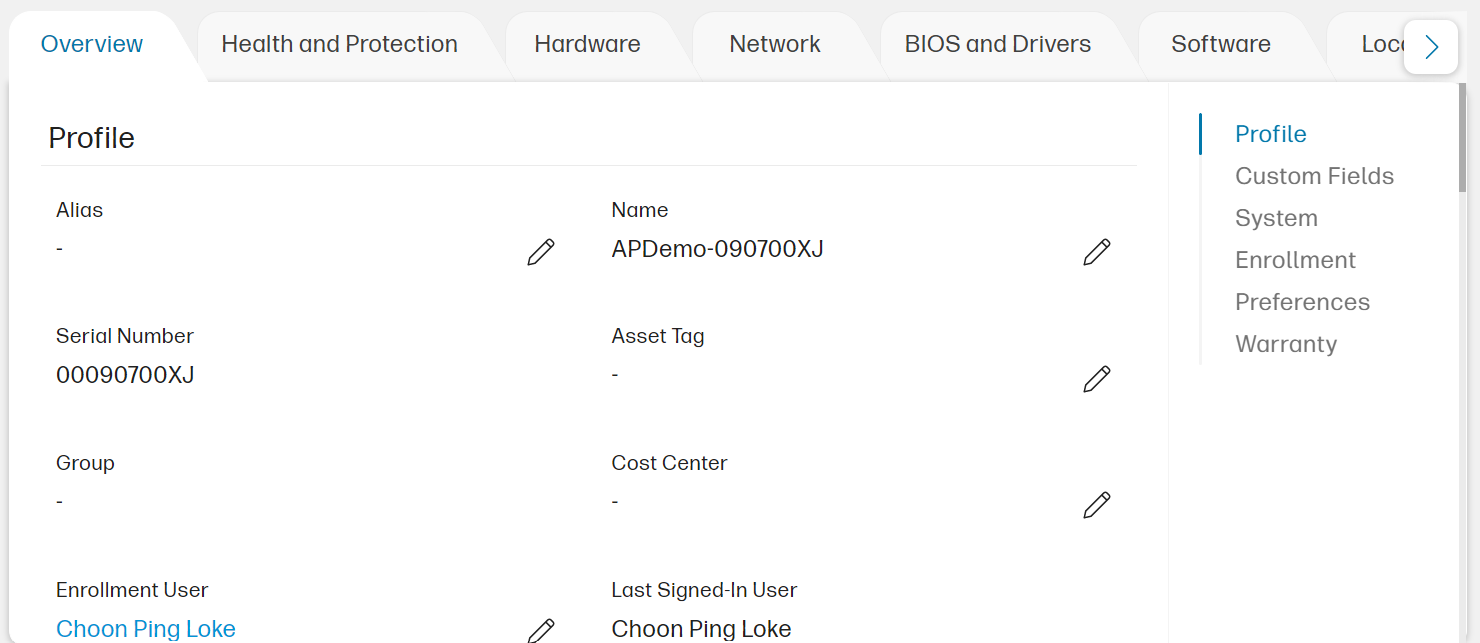Open the Hardware tab
The height and width of the screenshot is (643, 1480).
587,44
